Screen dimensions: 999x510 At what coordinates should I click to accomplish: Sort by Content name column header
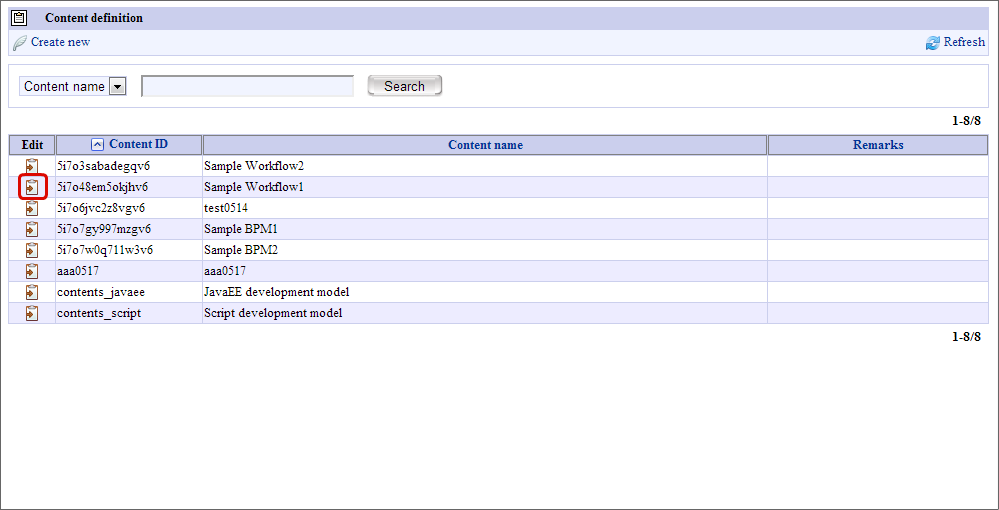[x=485, y=145]
